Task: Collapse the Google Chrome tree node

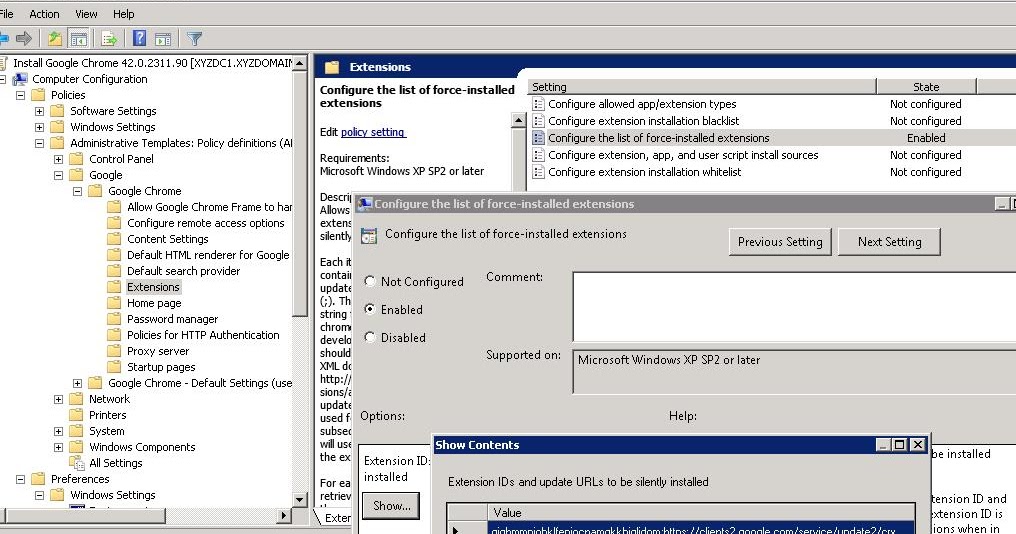Action: point(77,191)
